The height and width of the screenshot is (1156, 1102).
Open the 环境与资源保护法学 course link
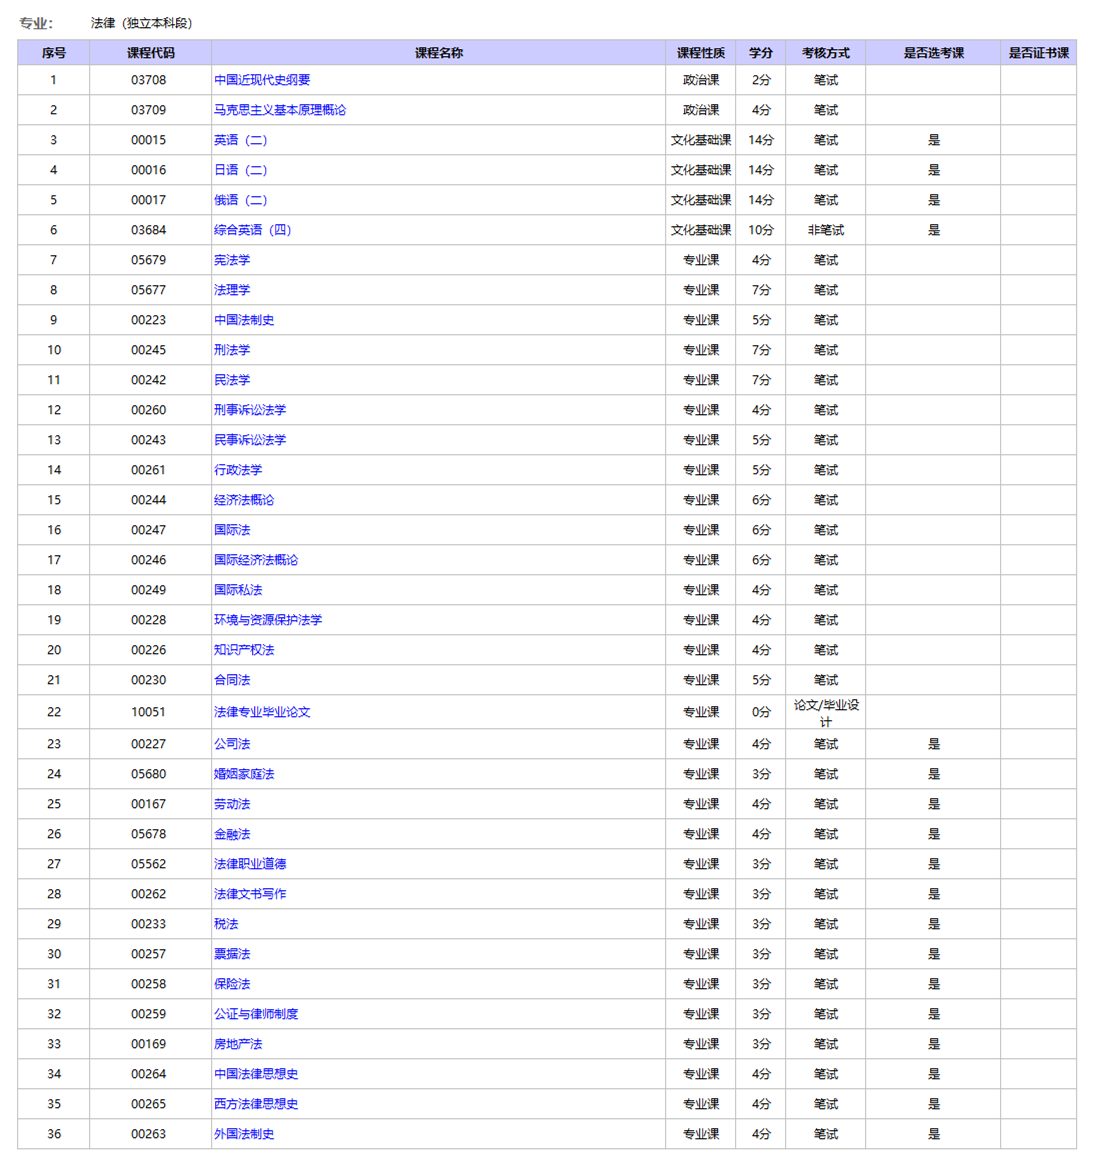tap(268, 620)
